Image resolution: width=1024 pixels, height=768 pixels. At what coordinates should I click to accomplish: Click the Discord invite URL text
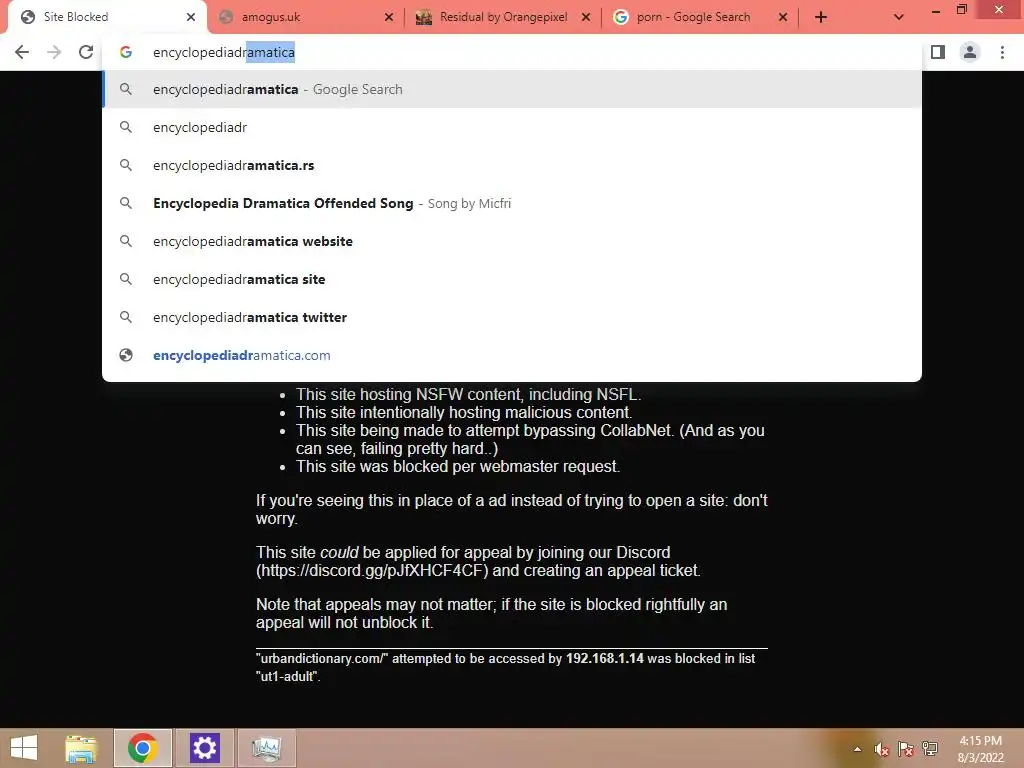pyautogui.click(x=372, y=571)
